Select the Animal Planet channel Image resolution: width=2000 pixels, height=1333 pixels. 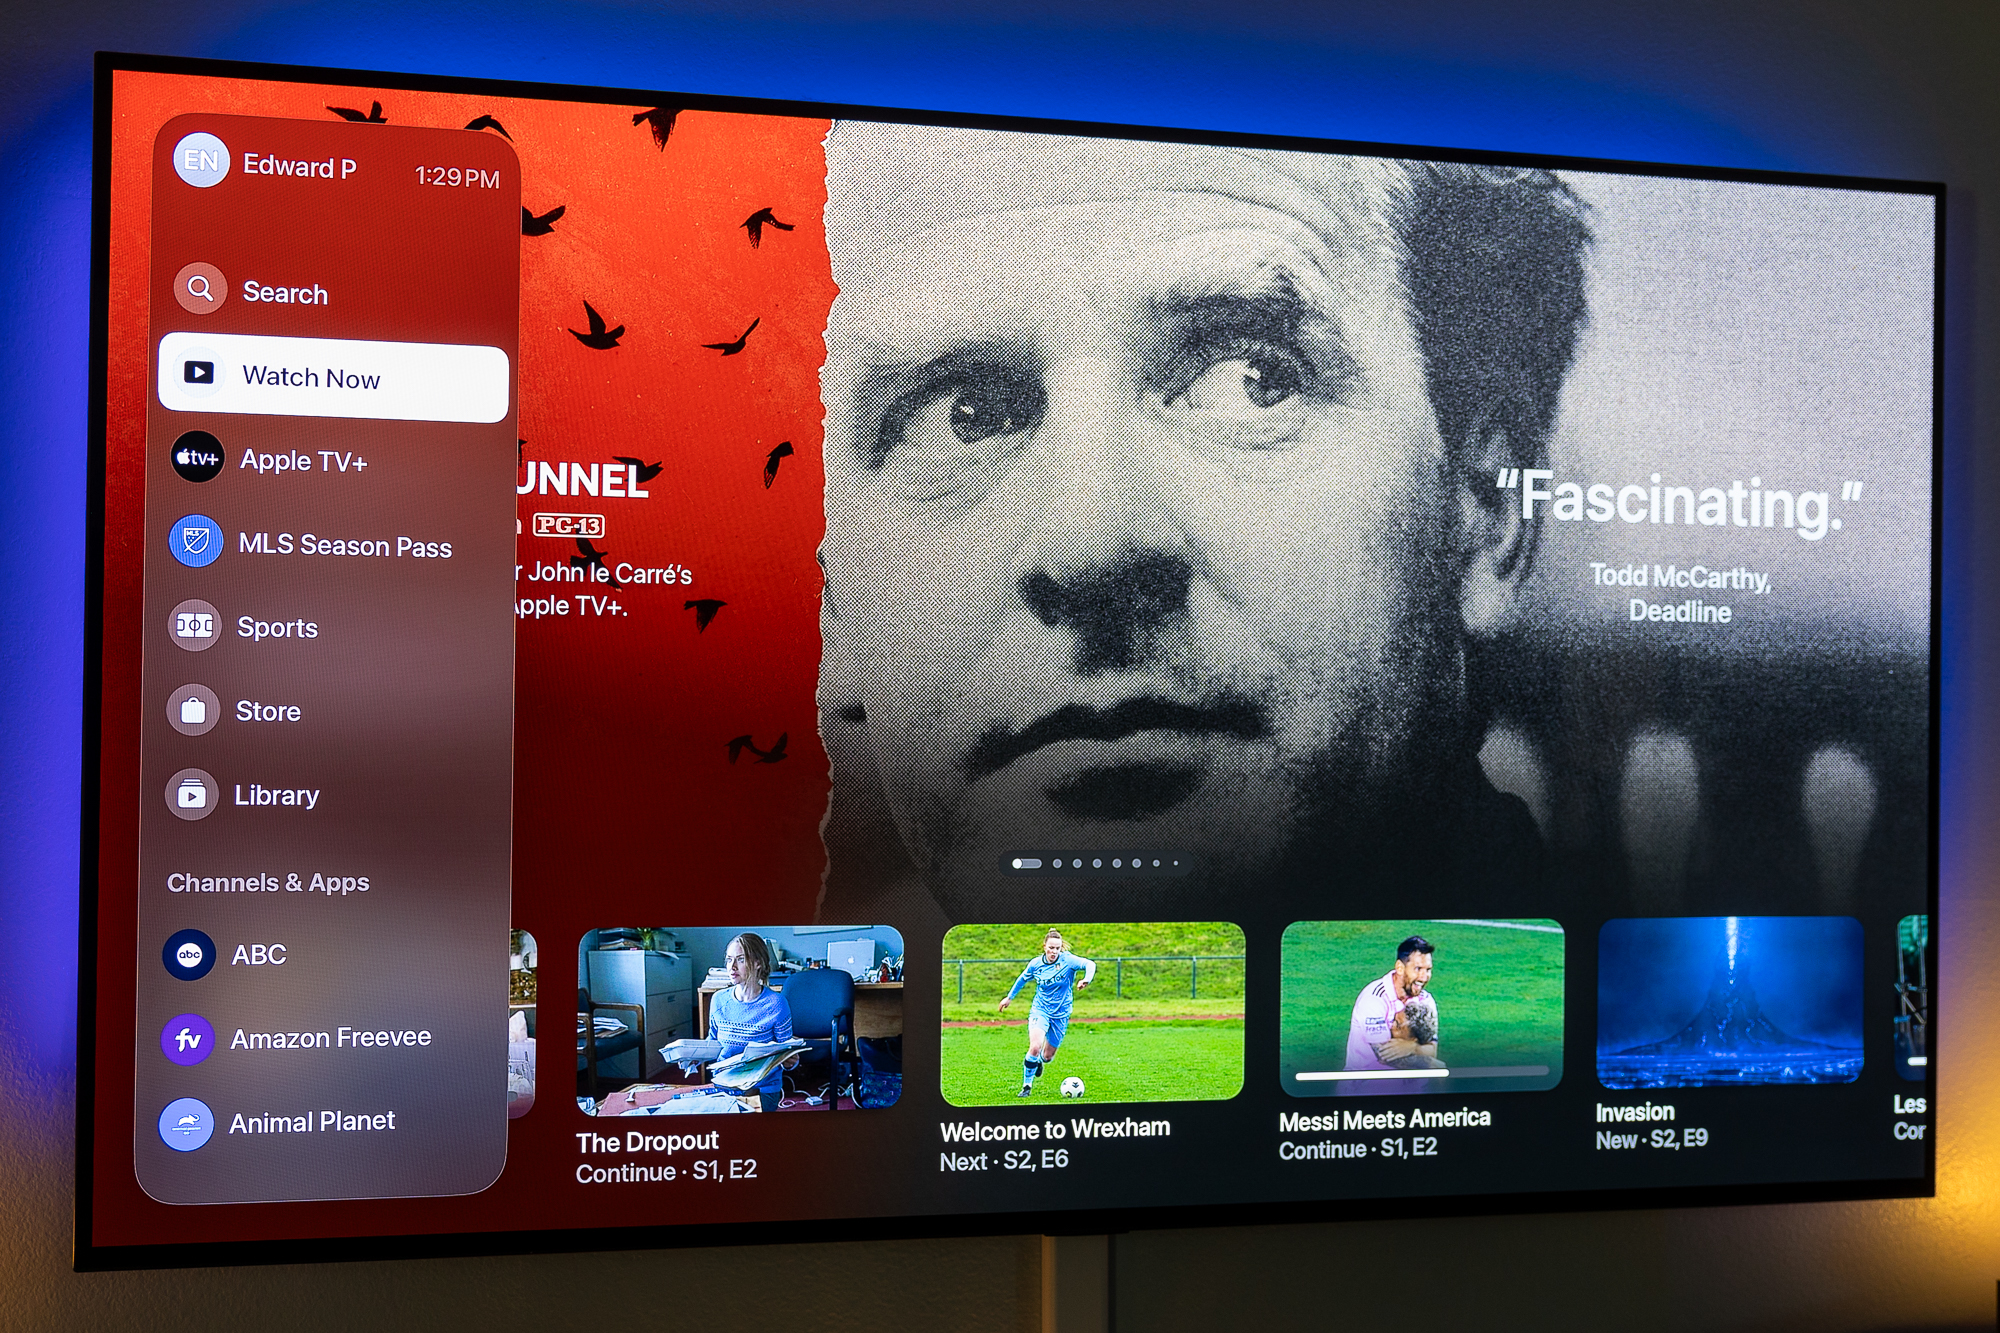click(312, 1120)
